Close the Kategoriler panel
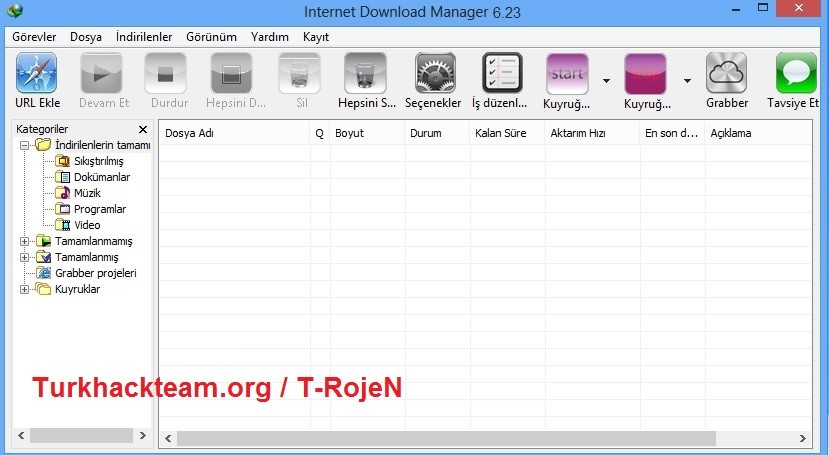This screenshot has width=829, height=455. coord(143,129)
